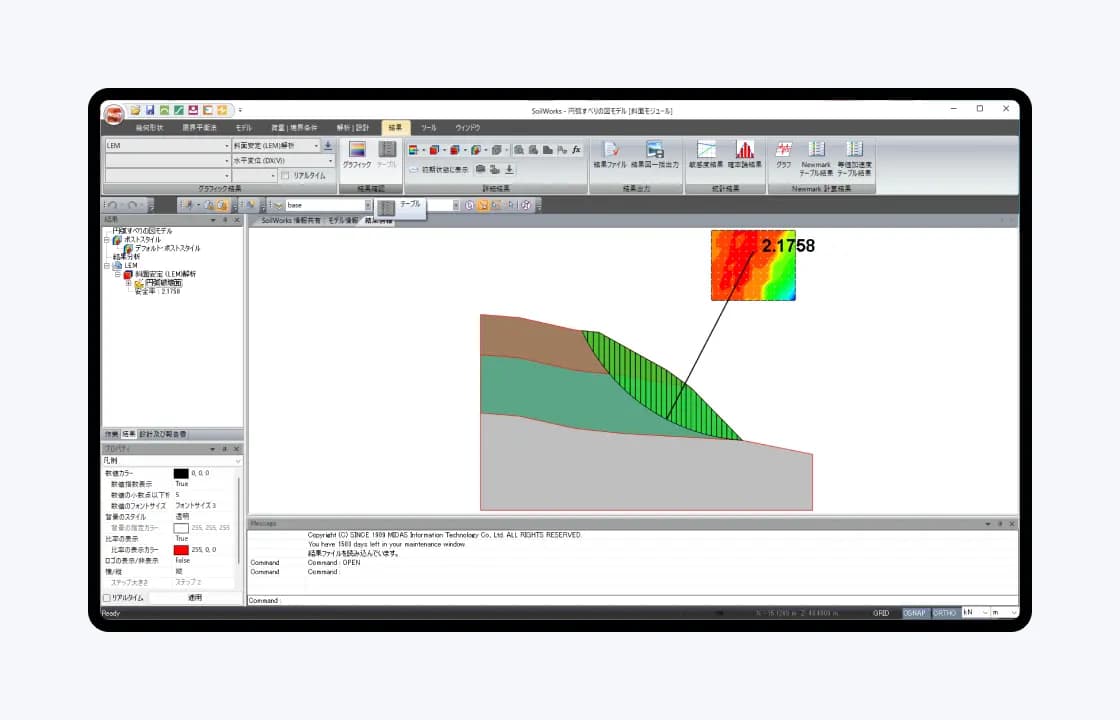This screenshot has width=1120, height=720.
Task: Toggle the ORTHO status bar button
Action: pos(944,613)
